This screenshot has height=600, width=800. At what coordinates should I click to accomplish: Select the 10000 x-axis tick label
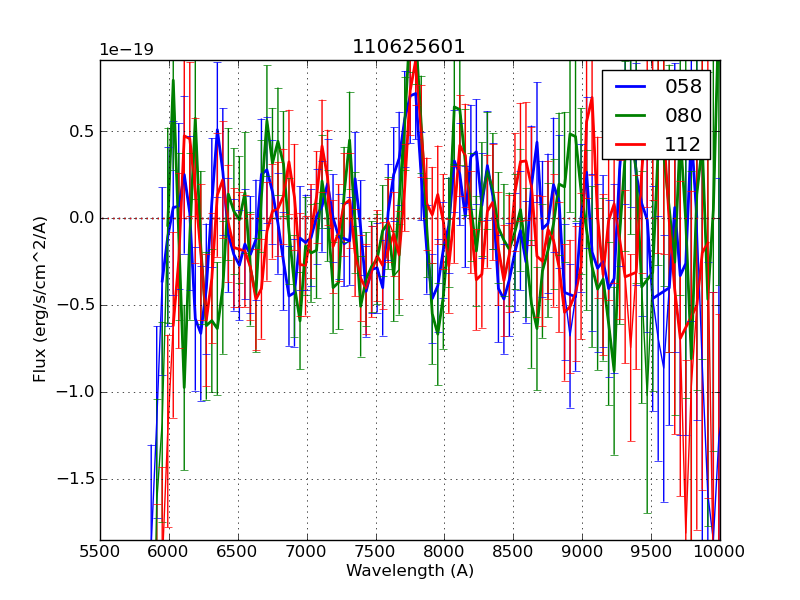click(x=719, y=551)
